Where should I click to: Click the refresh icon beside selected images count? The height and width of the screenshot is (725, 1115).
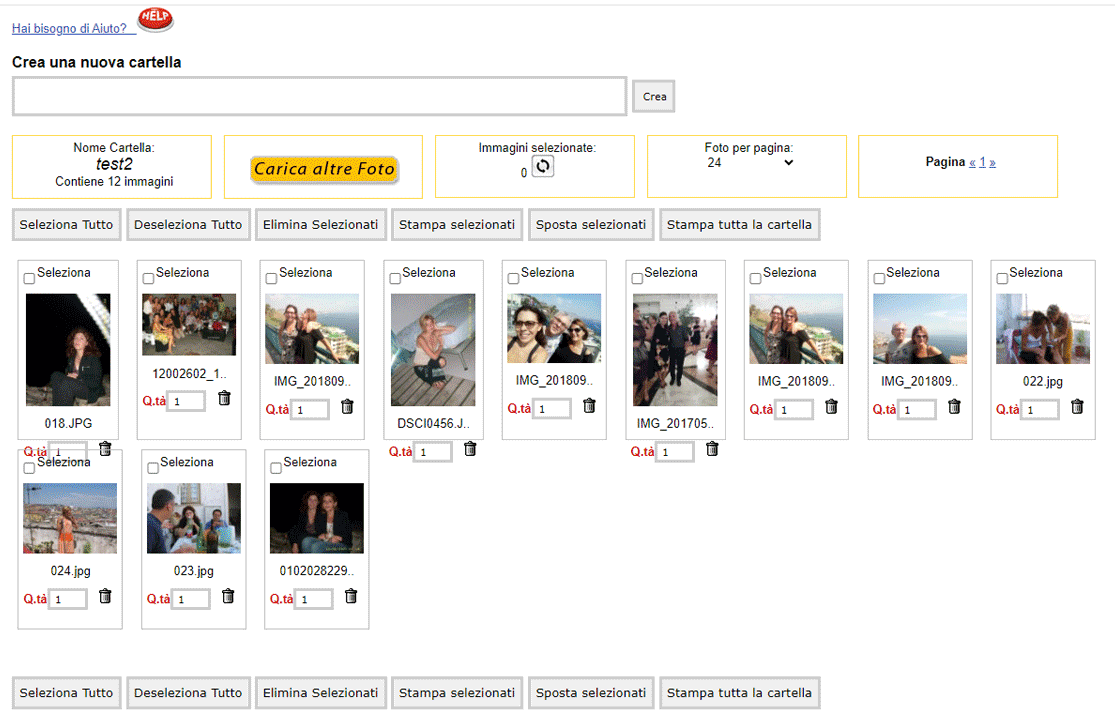543,167
